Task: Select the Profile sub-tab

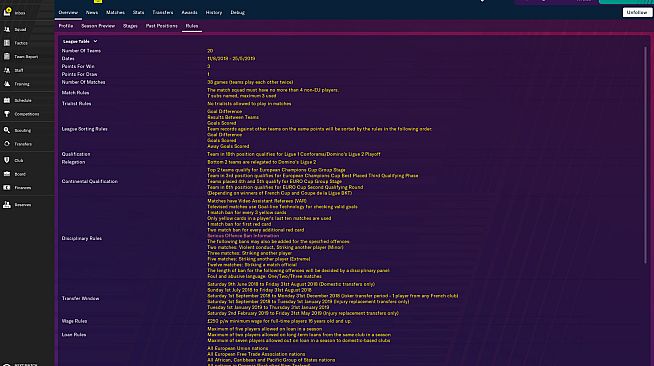Action: (66, 26)
